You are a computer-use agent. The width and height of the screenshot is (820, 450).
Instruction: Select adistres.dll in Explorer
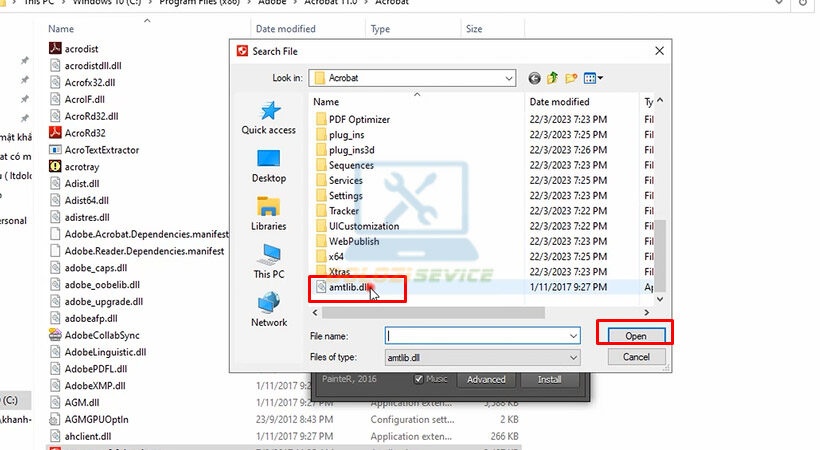click(x=79, y=217)
